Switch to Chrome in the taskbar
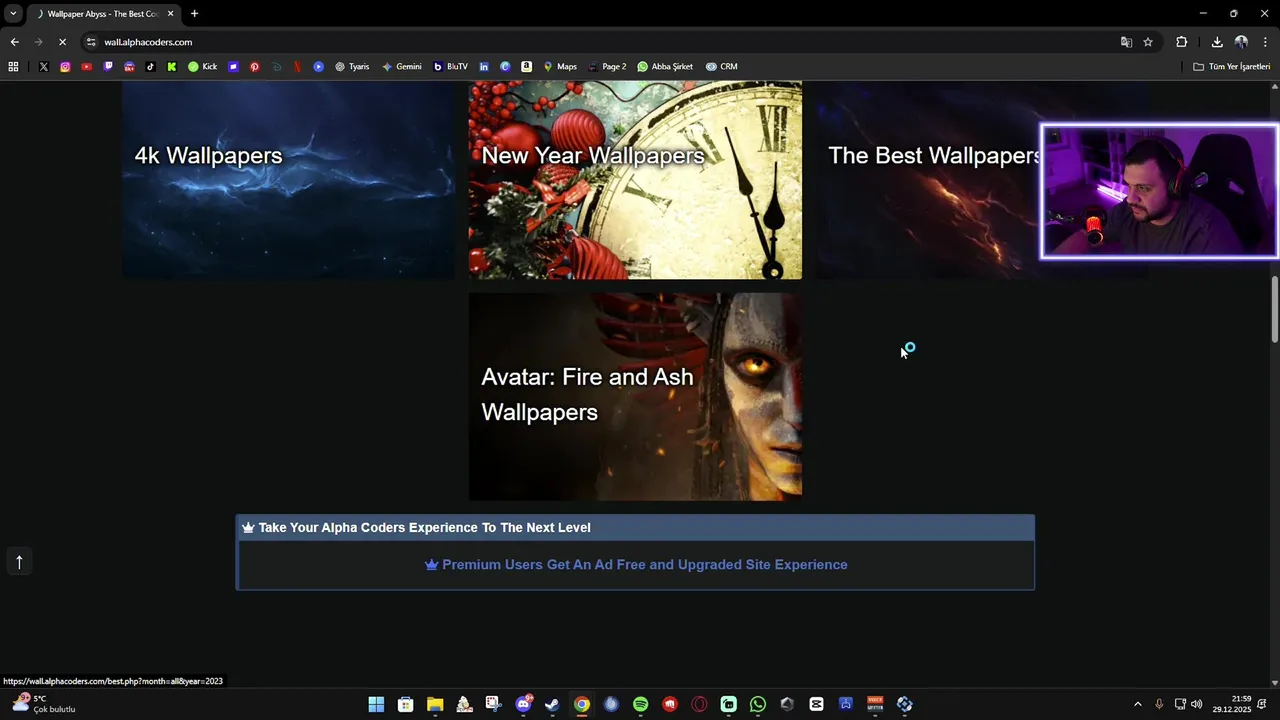This screenshot has height=720, width=1280. [582, 704]
